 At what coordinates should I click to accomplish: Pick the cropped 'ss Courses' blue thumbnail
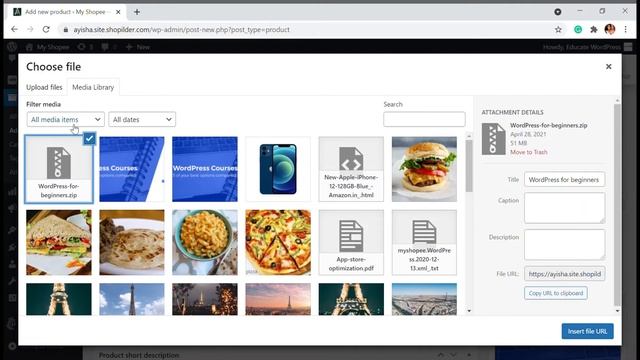pos(132,169)
